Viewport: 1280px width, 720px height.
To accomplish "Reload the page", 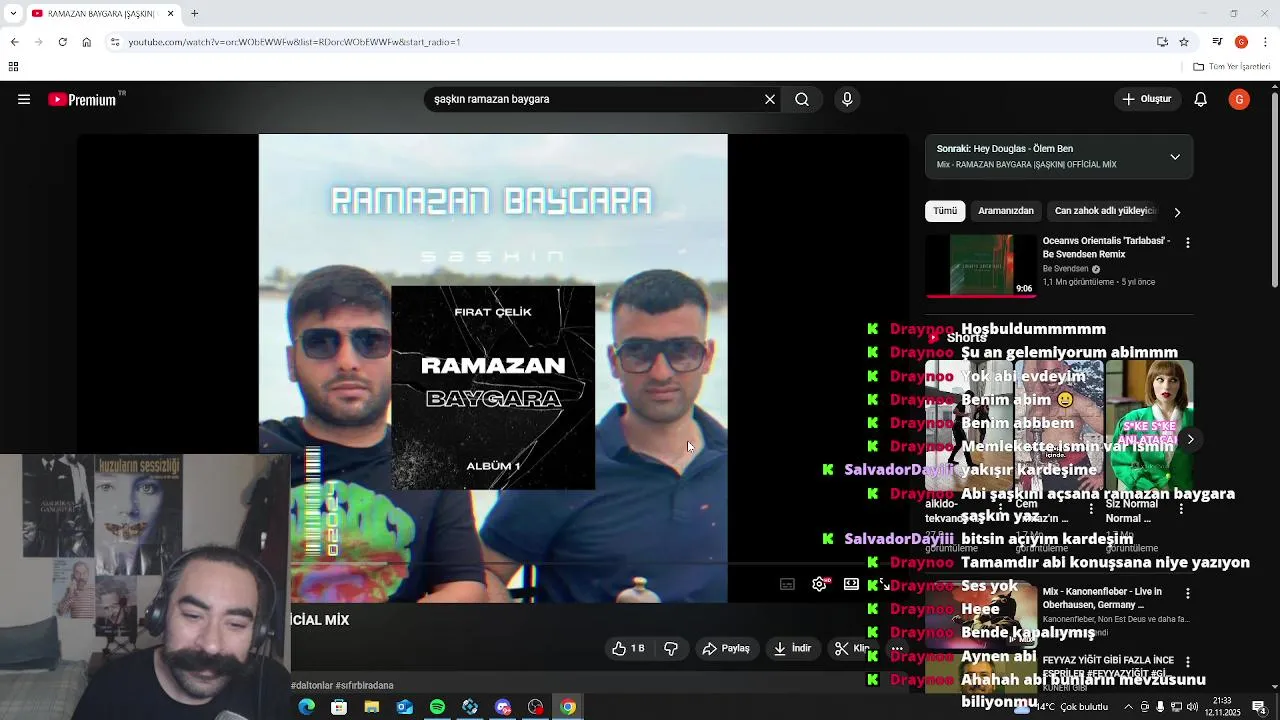I will pyautogui.click(x=62, y=42).
